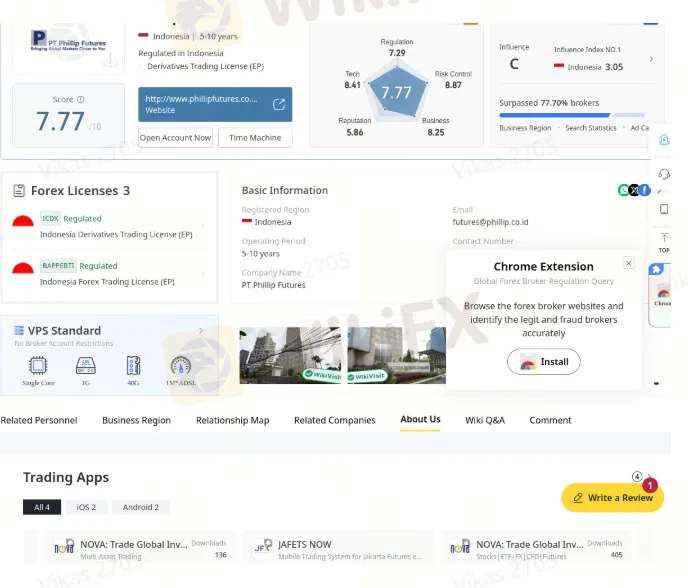Select the 40G storage icon

[x=133, y=365]
